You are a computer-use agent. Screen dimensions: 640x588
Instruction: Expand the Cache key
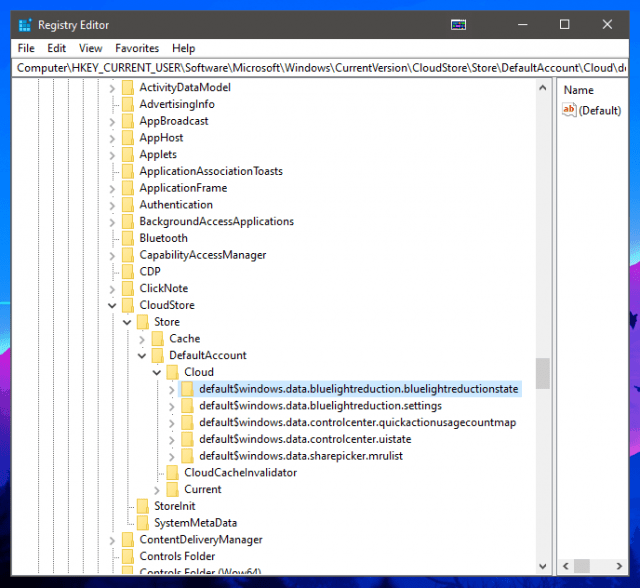(x=142, y=339)
